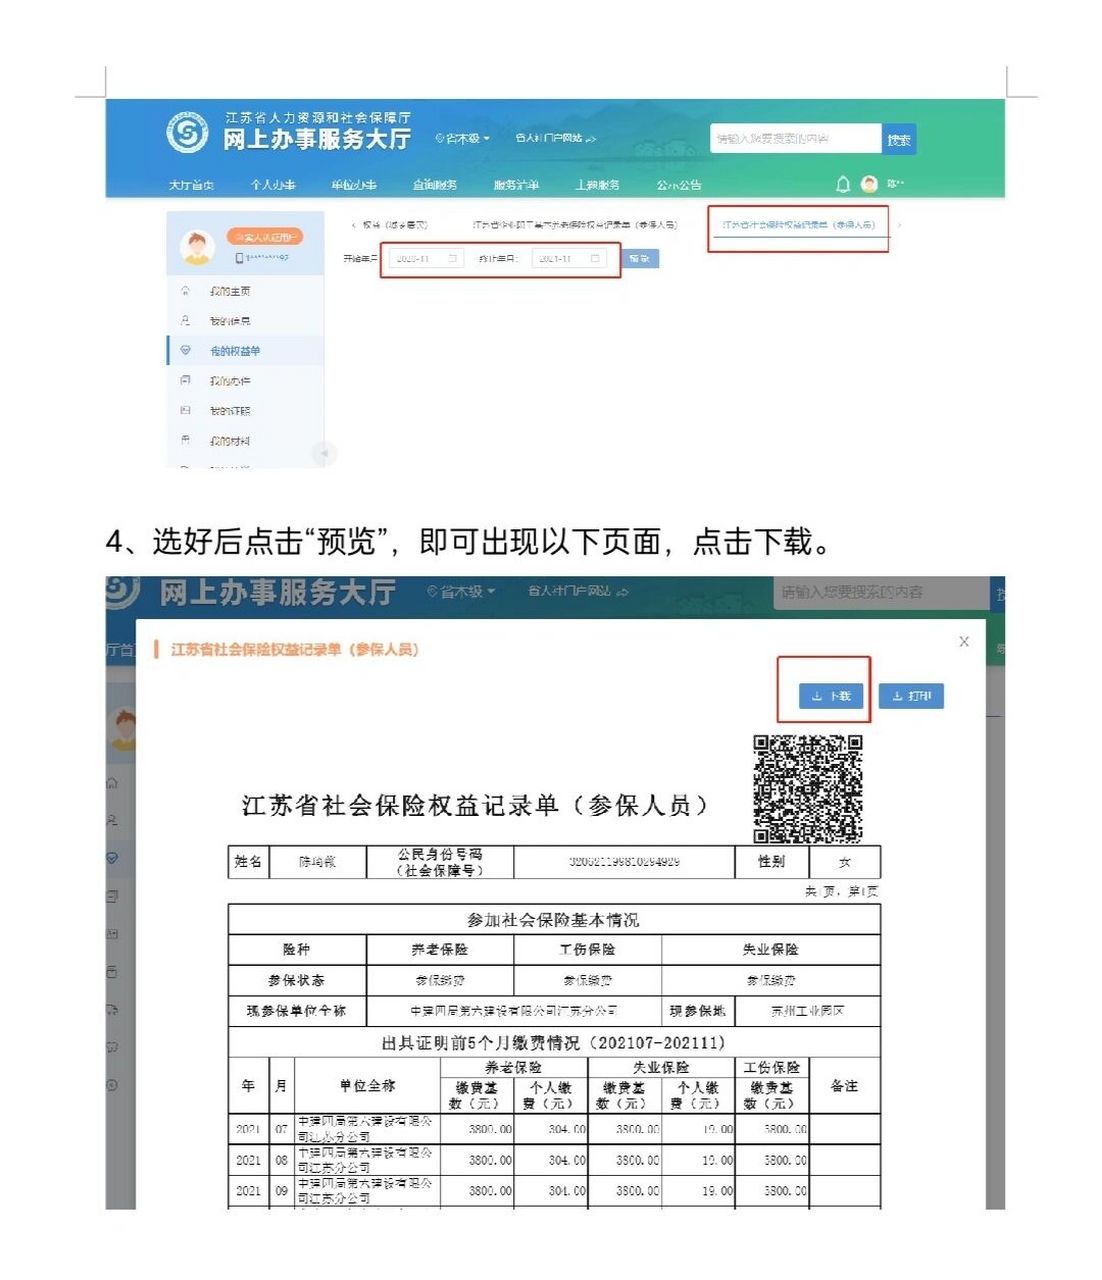Open calendar icon in the end date field
1102x1280 pixels.
coord(594,259)
